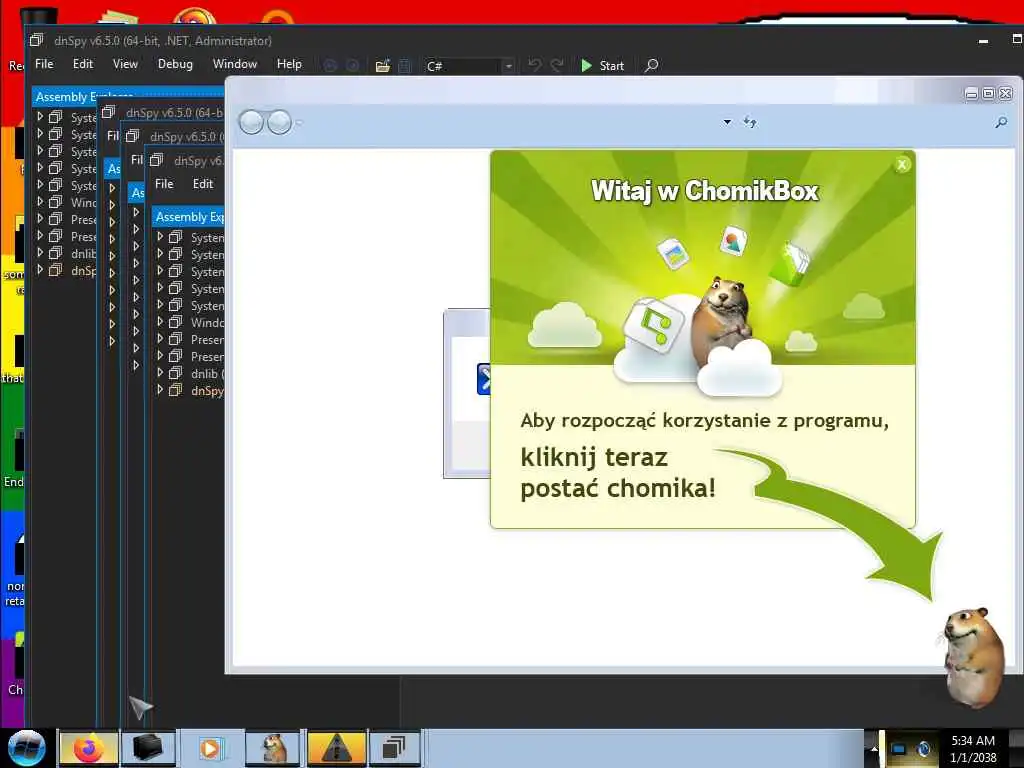This screenshot has height=768, width=1024.
Task: Click the assembly icon of dnlib in main dnSpy tree
Action: 56,253
